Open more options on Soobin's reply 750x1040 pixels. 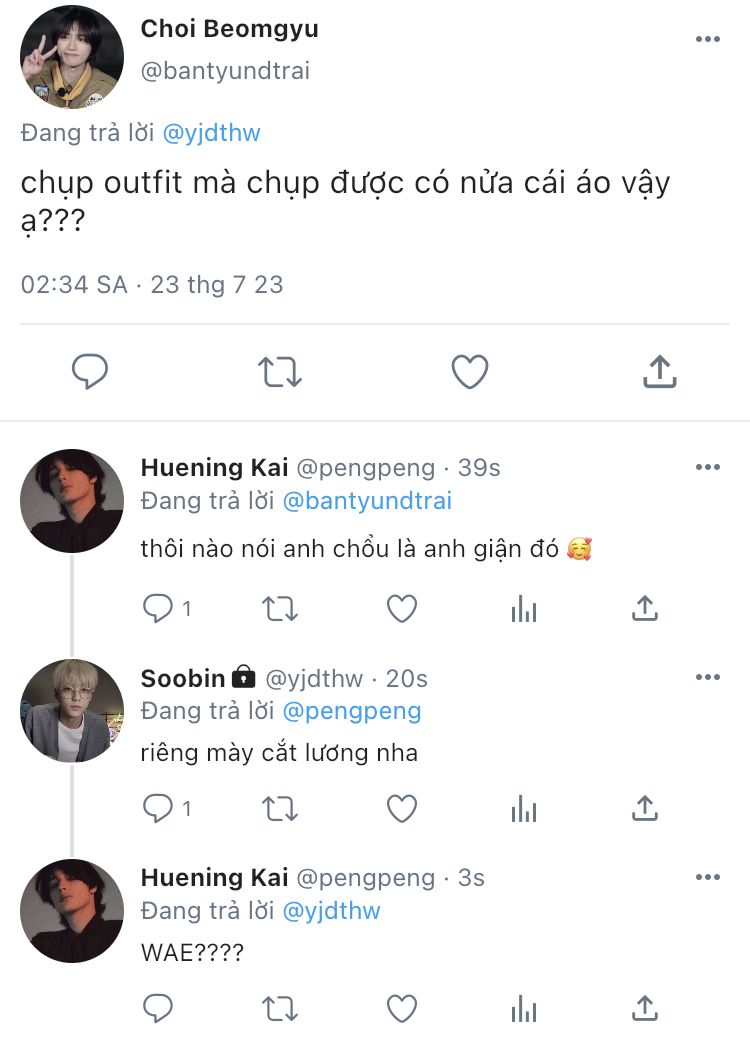[x=707, y=677]
